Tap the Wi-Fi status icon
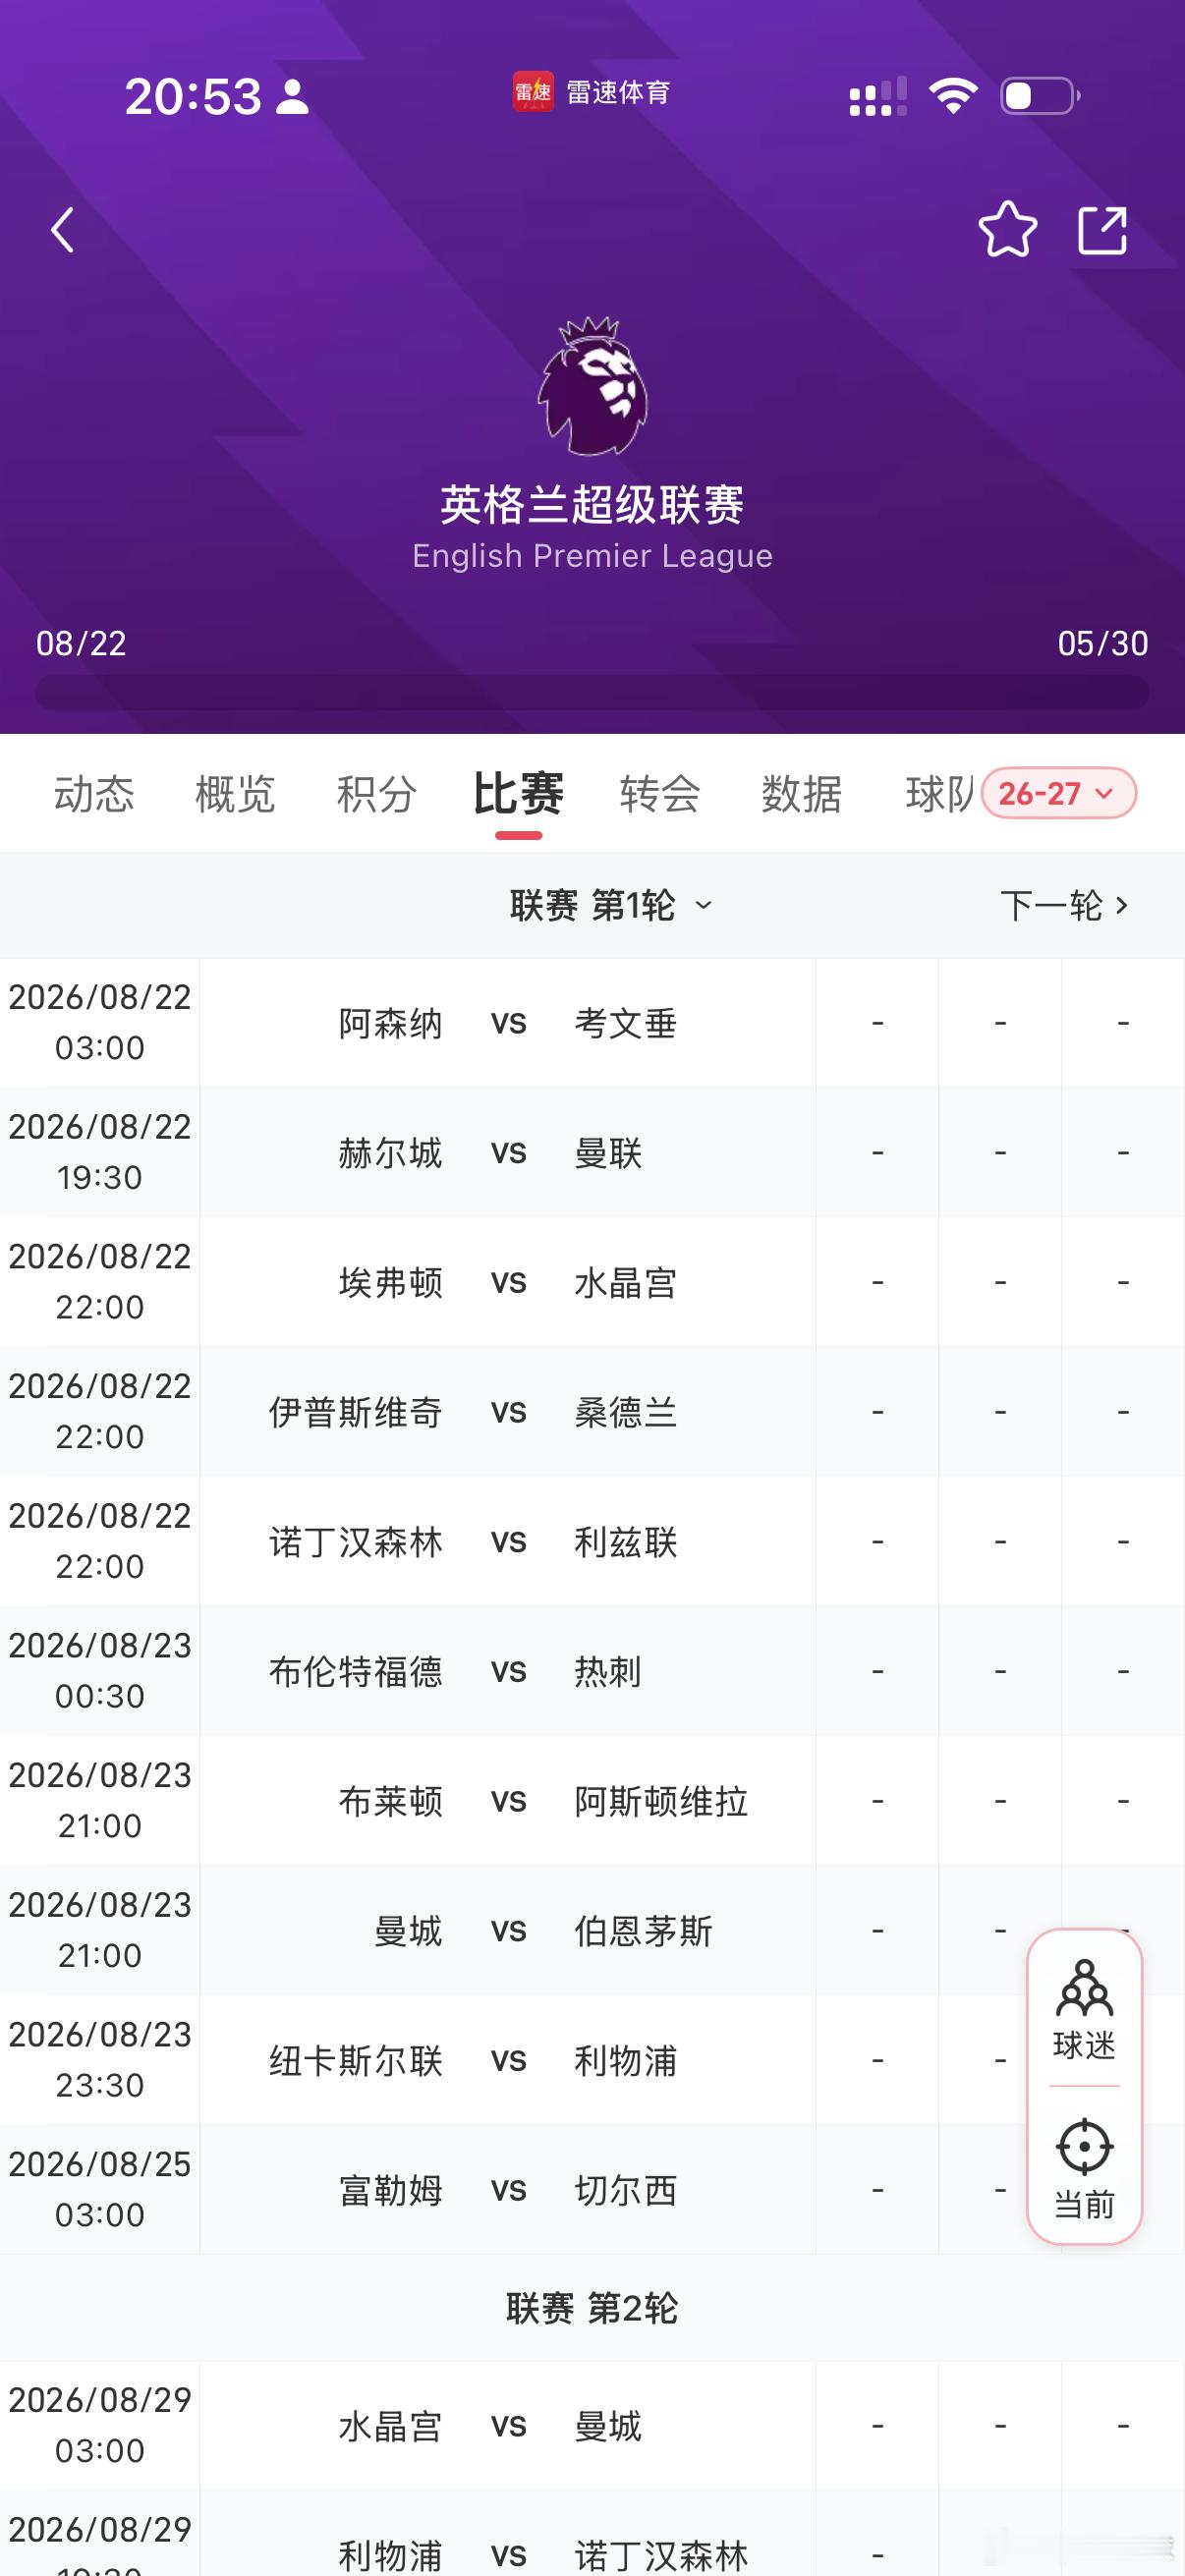The width and height of the screenshot is (1185, 2576). click(x=952, y=96)
